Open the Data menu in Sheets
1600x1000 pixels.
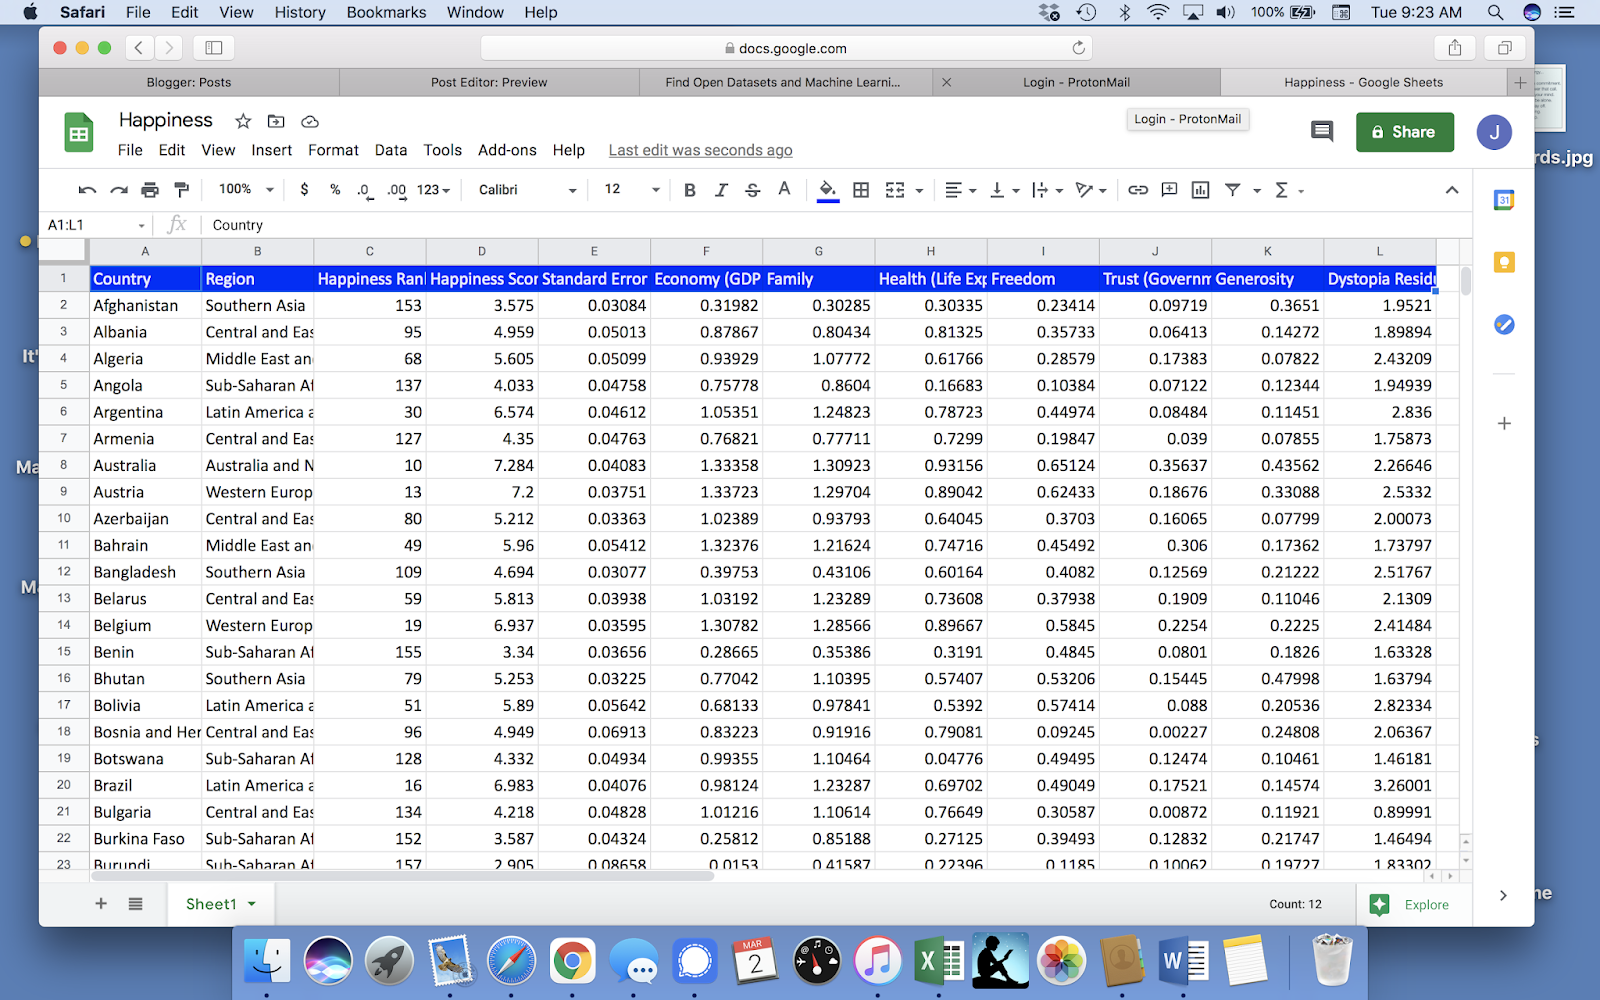pyautogui.click(x=391, y=150)
